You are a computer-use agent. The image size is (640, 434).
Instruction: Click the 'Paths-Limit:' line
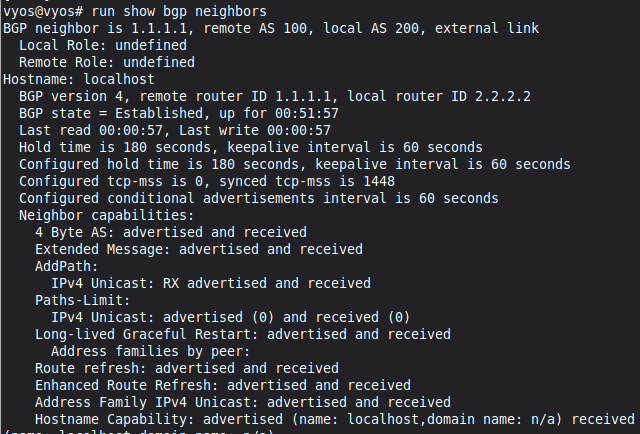pyautogui.click(x=83, y=301)
